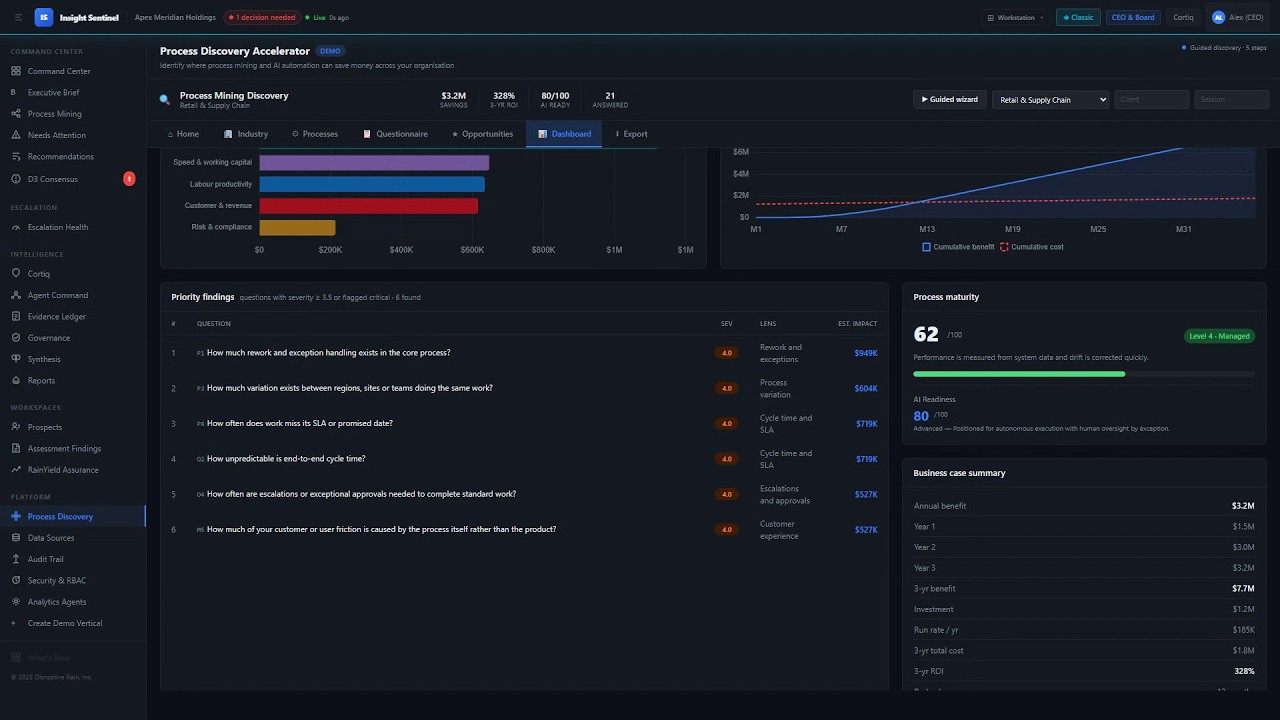Switch to the Export tab
Screen dimensions: 1280x720
pyautogui.click(x=631, y=134)
